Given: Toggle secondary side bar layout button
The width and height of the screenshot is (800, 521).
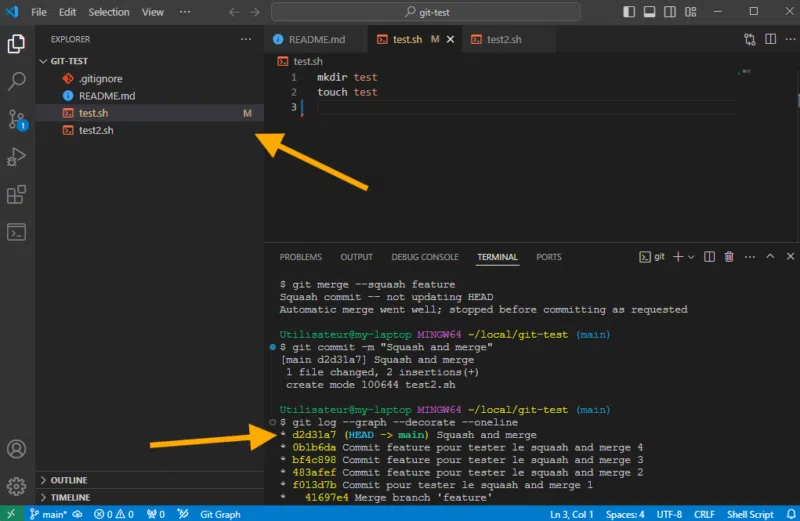Looking at the screenshot, I should click(x=672, y=12).
